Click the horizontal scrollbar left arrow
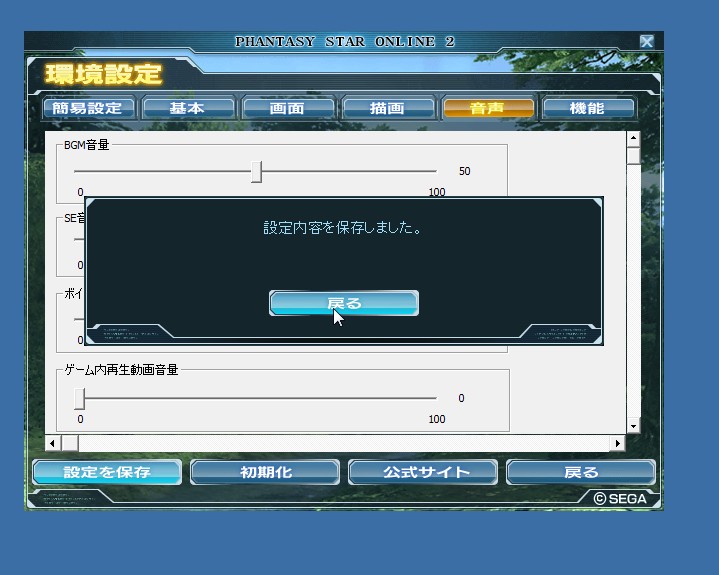The image size is (719, 575). 52,443
